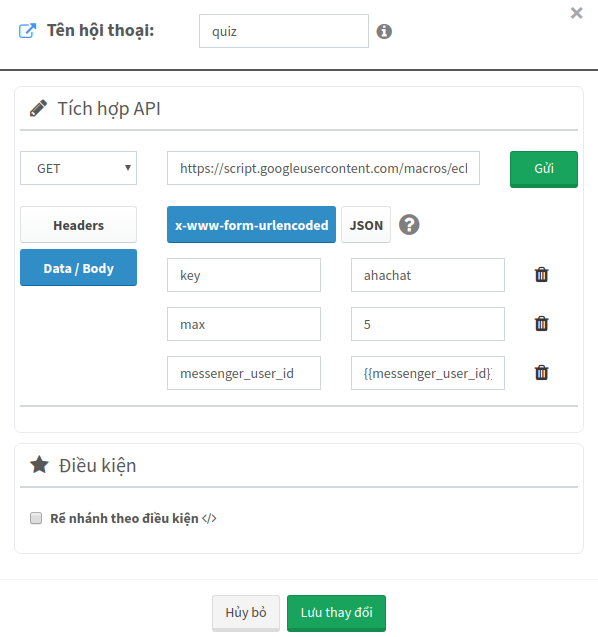Screen dimensions: 598x637
Task: Switch to the Headers tab
Action: point(78,225)
